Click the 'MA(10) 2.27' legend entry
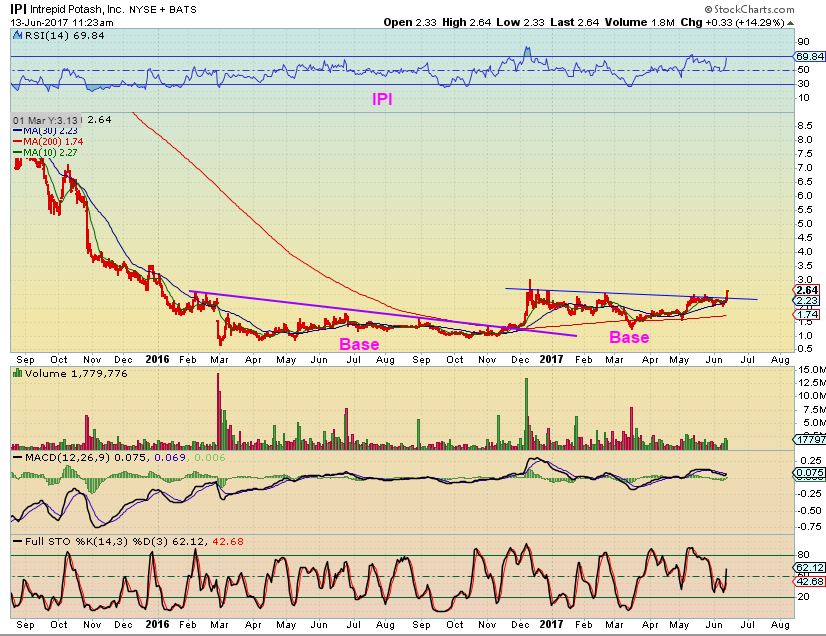Screen dimensions: 826x636 [x=45, y=152]
